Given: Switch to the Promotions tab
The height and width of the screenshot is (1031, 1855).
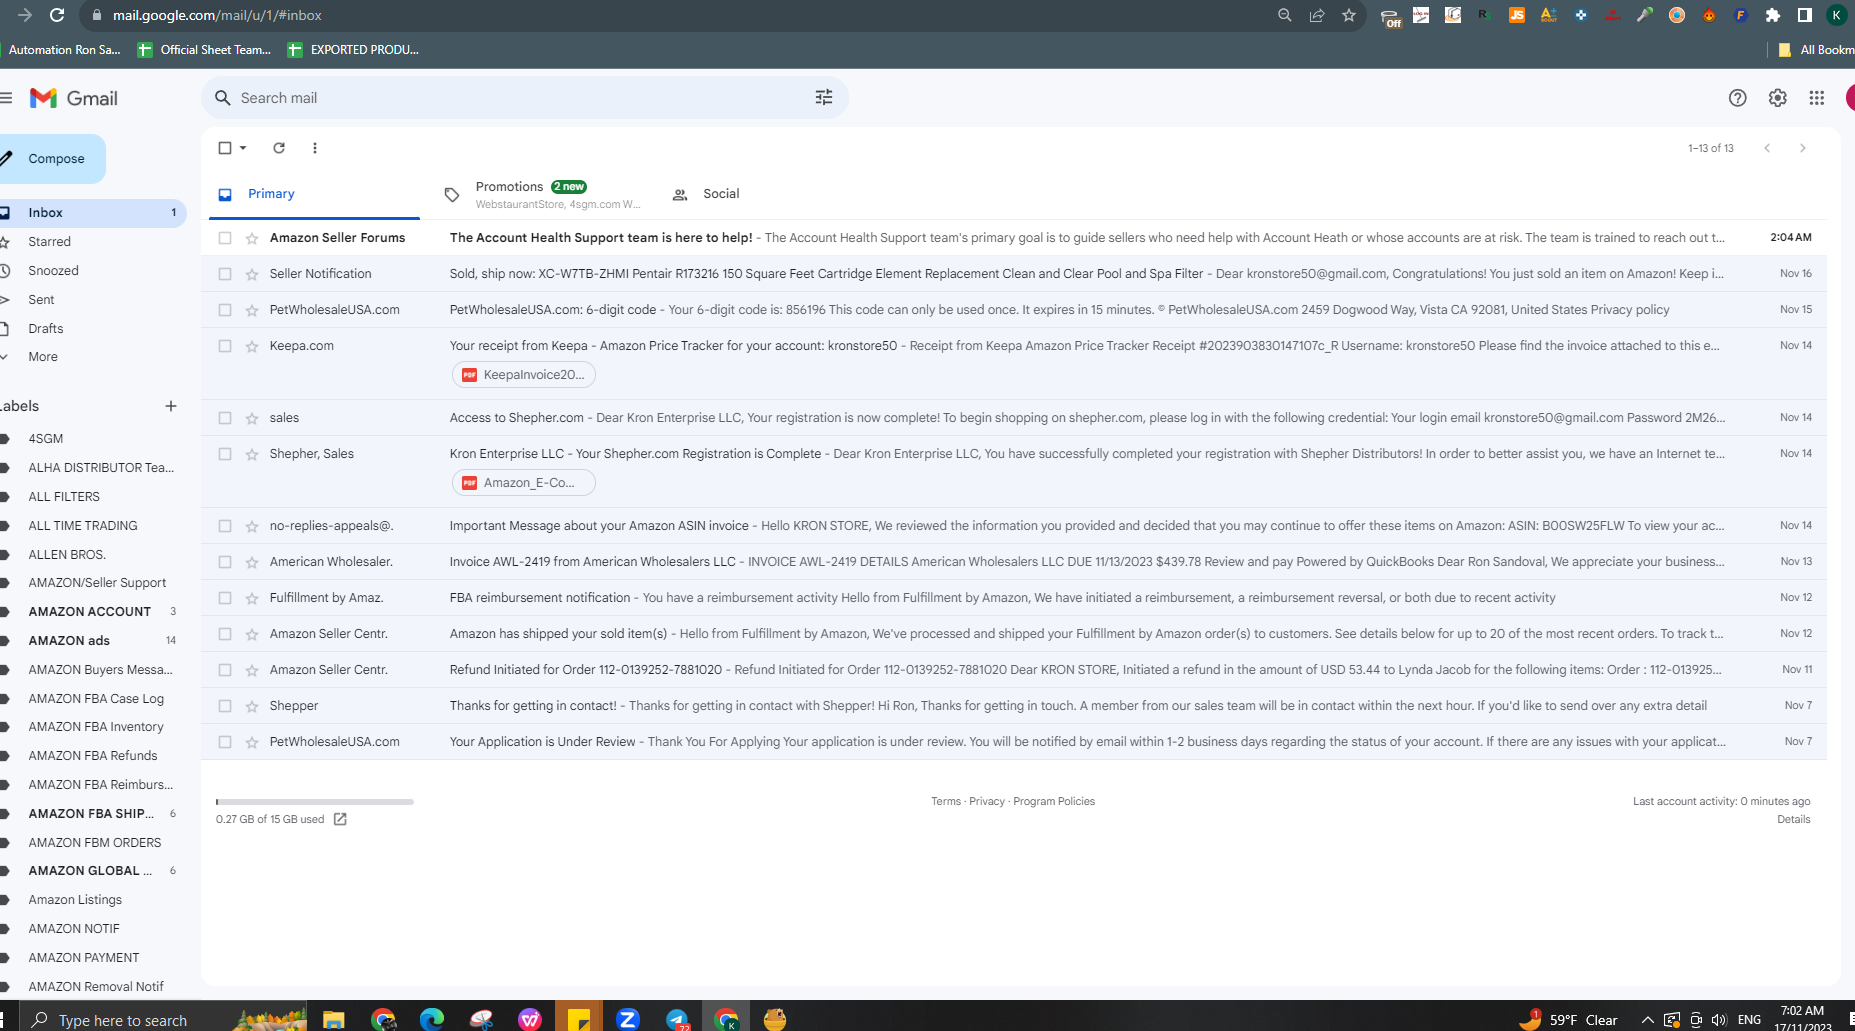Looking at the screenshot, I should 543,194.
